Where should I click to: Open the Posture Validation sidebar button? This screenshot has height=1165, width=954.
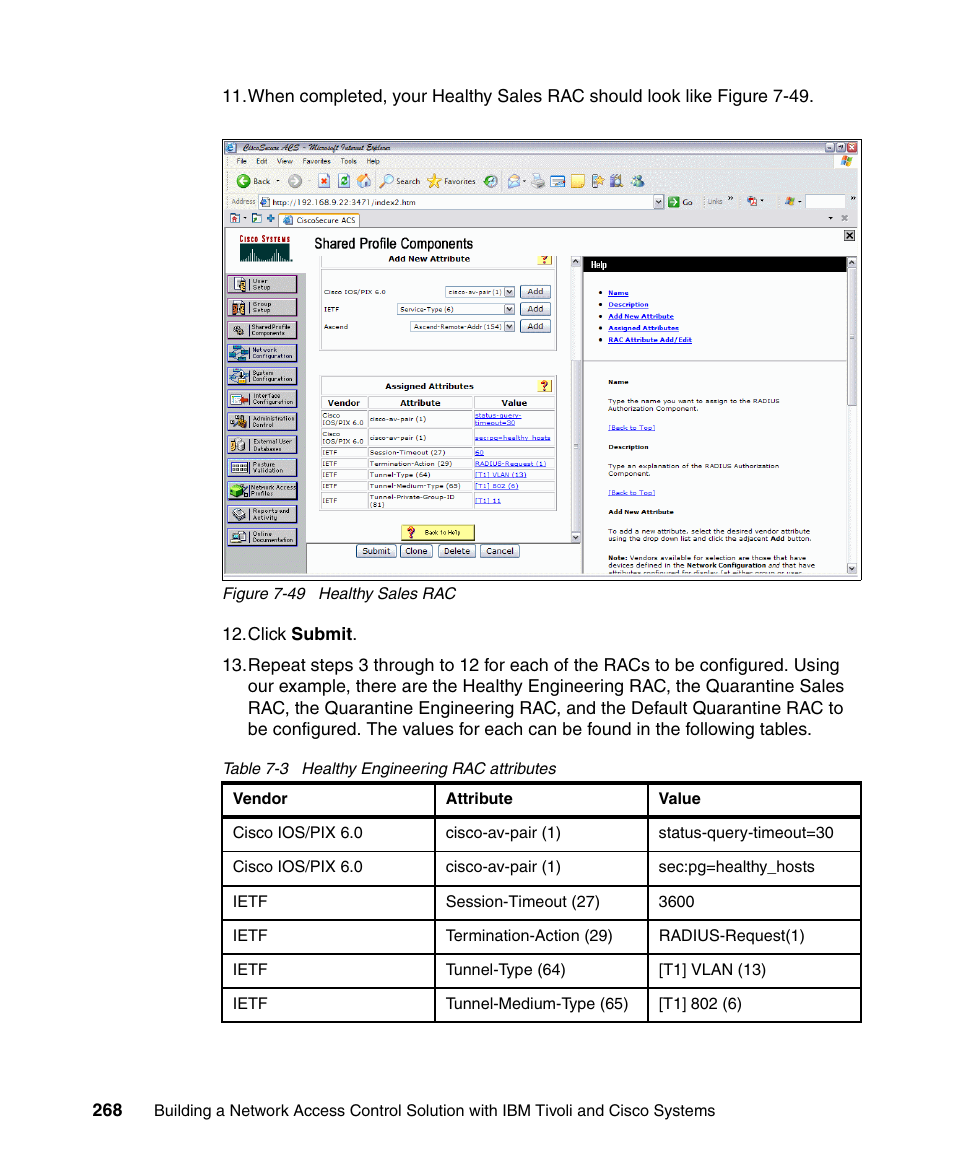pos(262,467)
